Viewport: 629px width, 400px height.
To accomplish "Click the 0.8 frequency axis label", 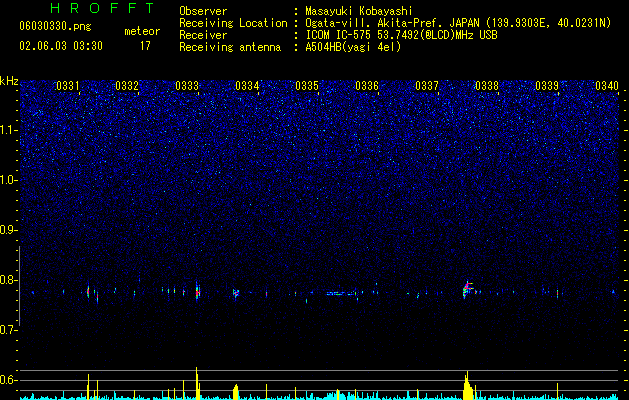I will click(9, 280).
